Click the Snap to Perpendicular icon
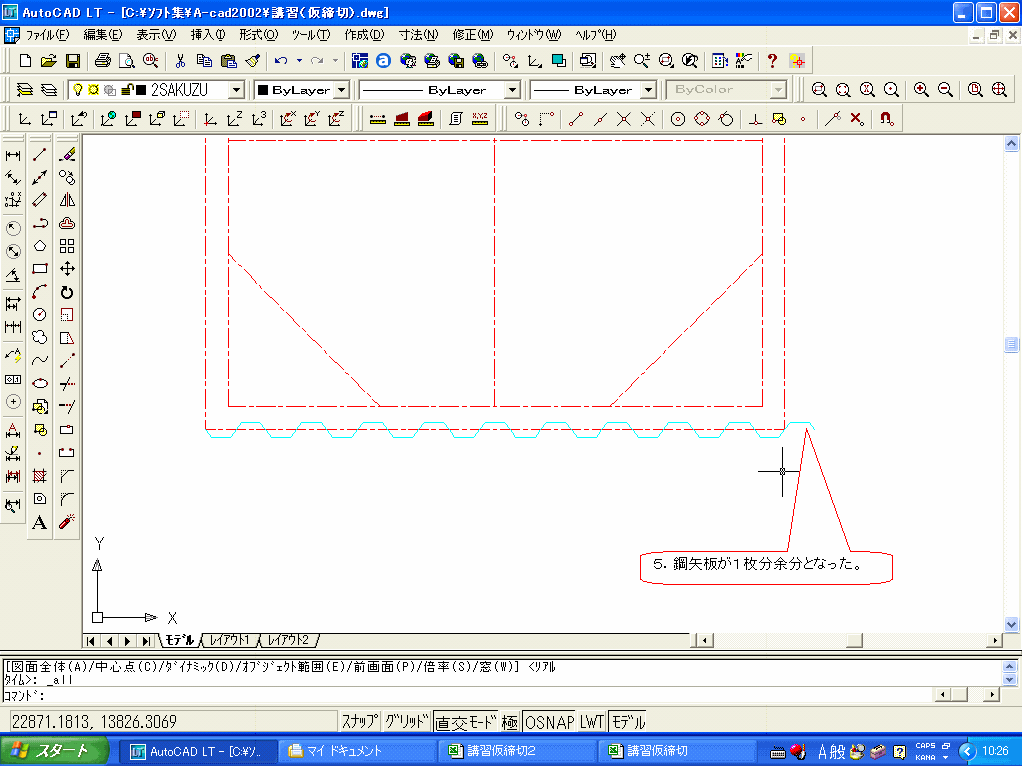1023x767 pixels. [x=754, y=119]
